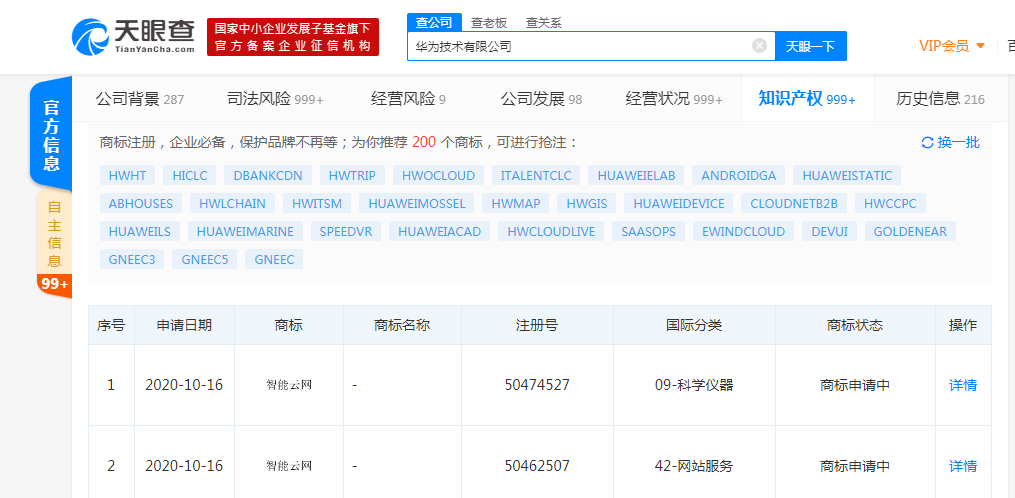Select the CLOUDNETB2B trademark tag
The image size is (1015, 498).
[794, 203]
